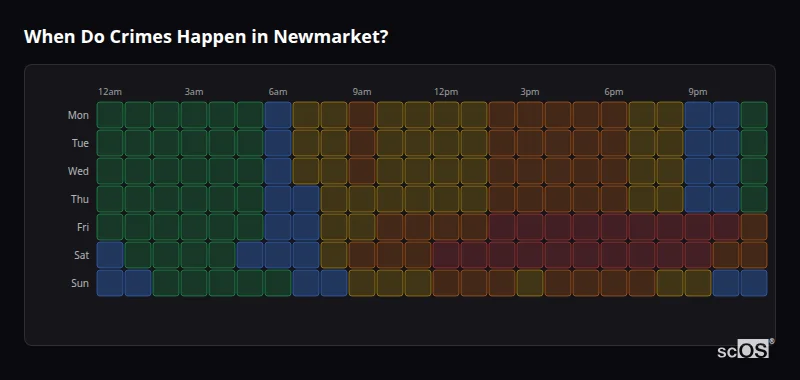800x380 pixels.
Task: Click the Thursday 12pm yellow cell
Action: [445, 199]
